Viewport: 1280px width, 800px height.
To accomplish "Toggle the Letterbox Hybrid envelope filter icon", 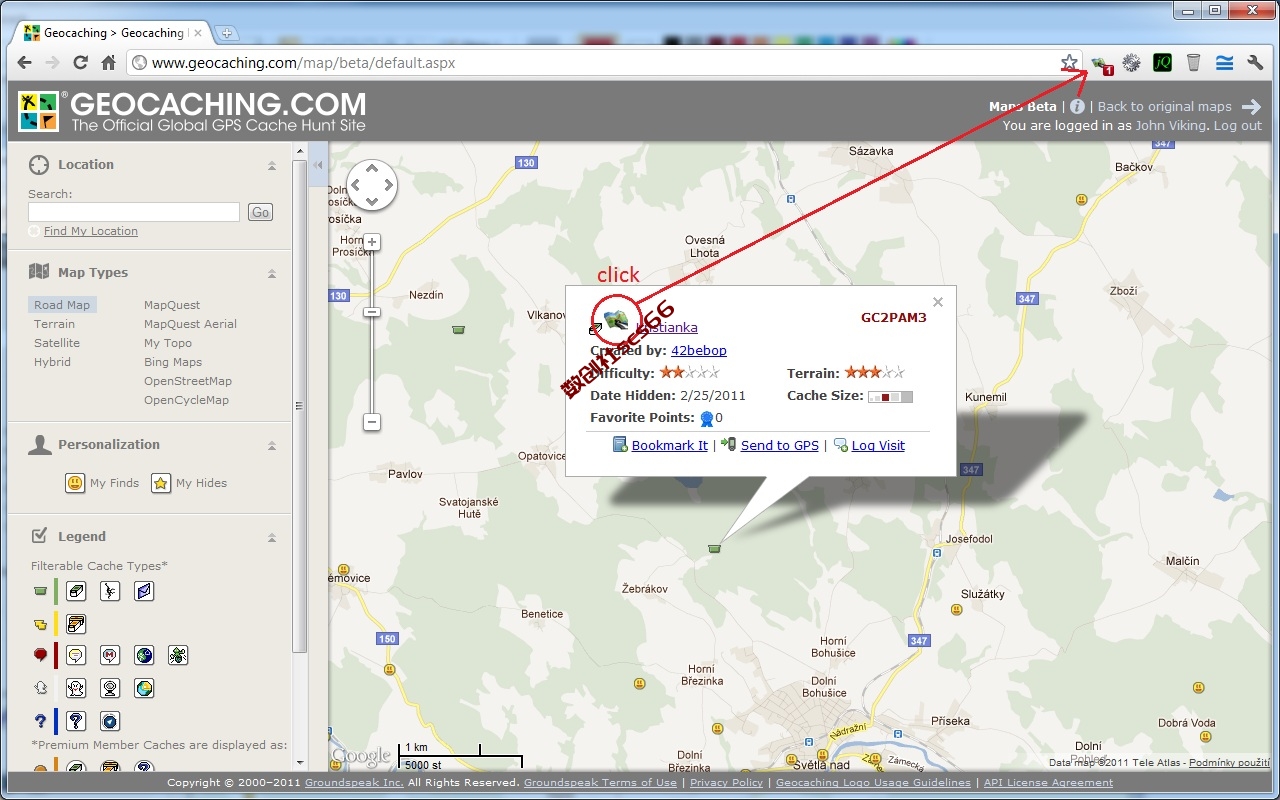I will coord(144,591).
